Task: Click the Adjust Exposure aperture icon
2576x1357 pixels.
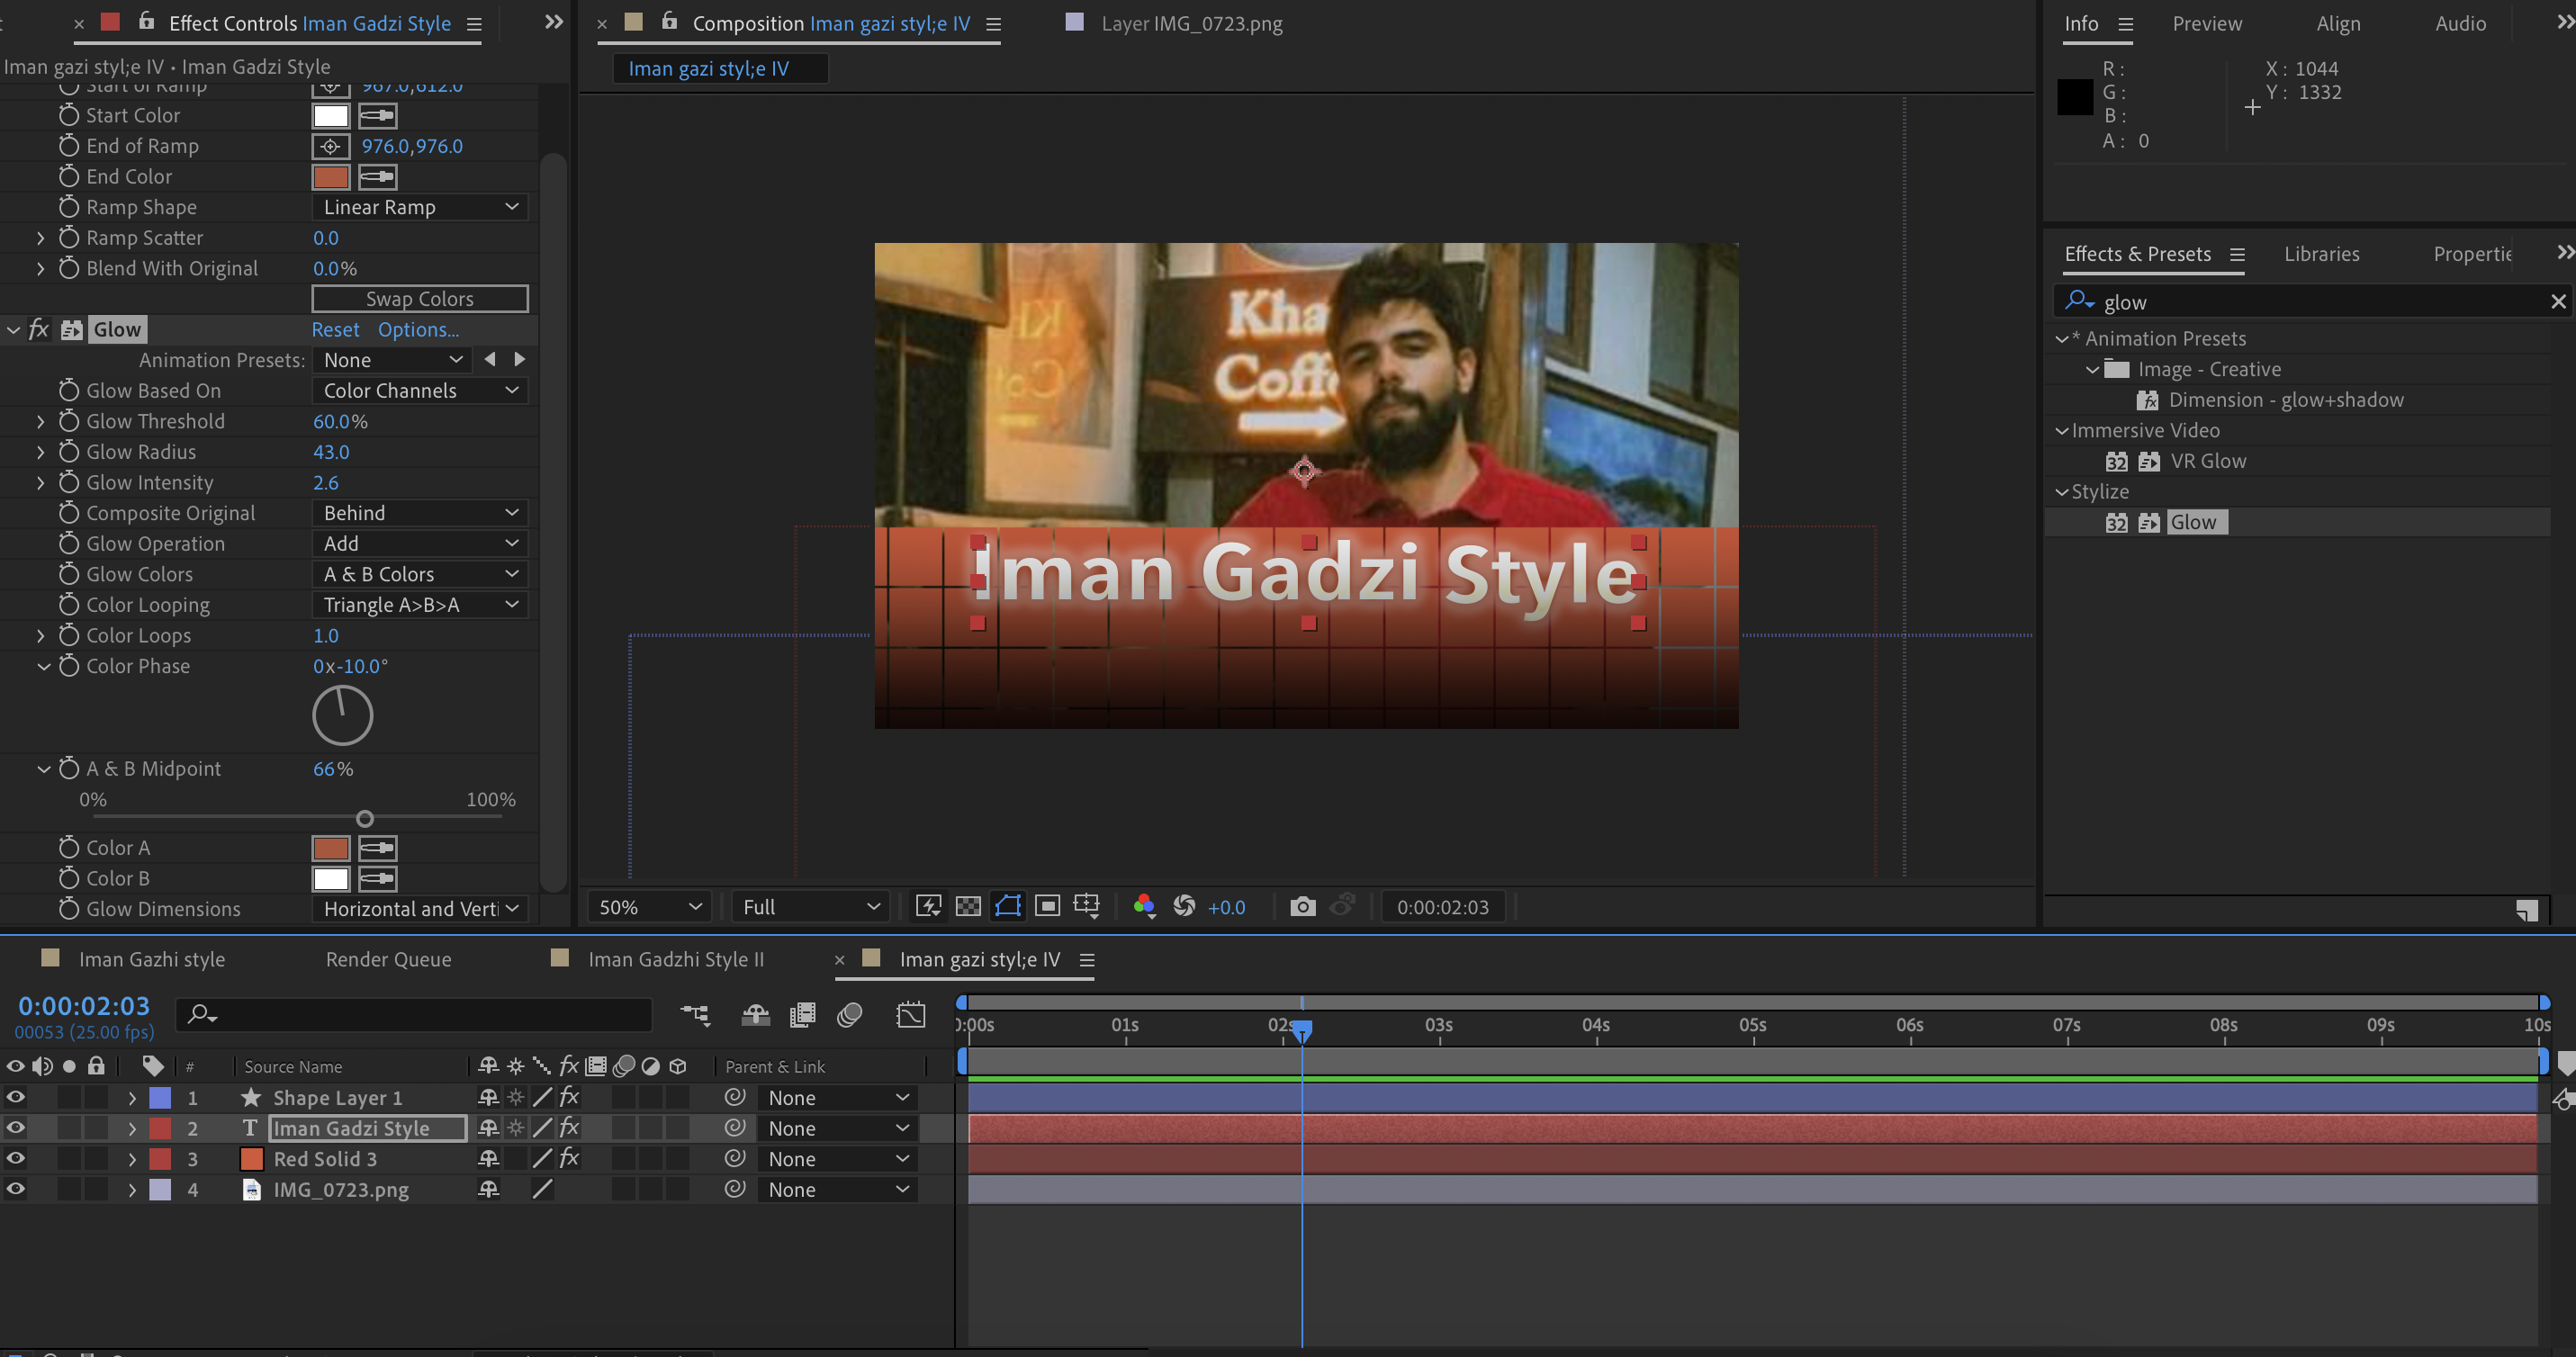Action: 1184,906
